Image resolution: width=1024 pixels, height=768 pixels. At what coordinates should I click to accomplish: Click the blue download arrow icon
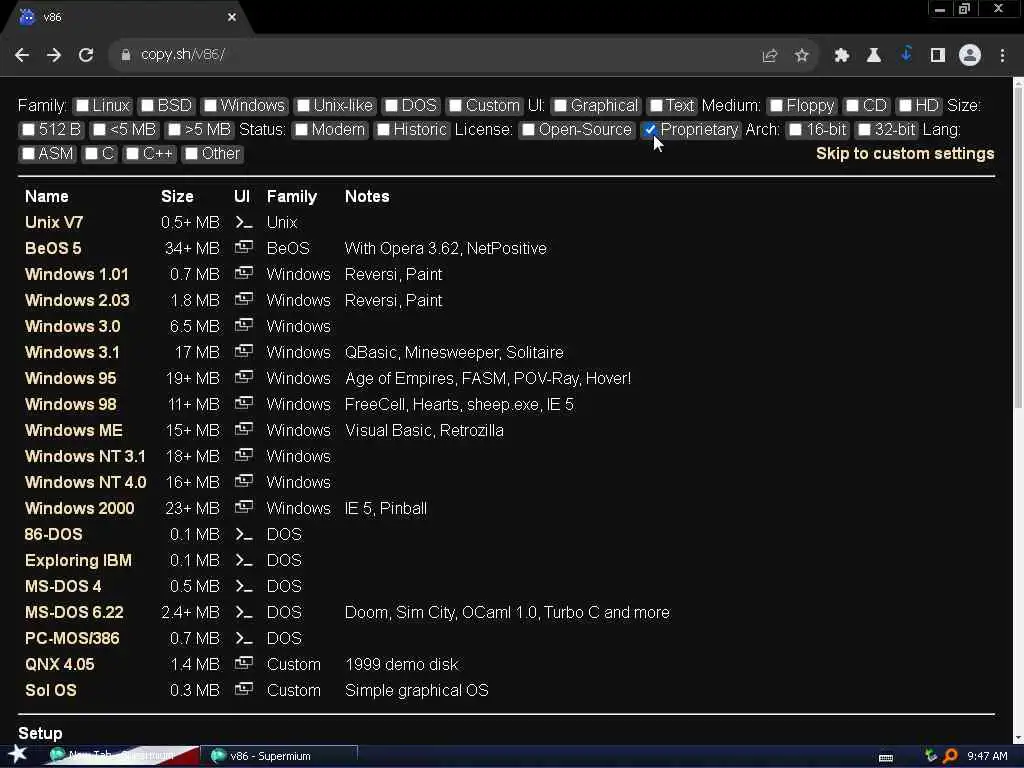pyautogui.click(x=906, y=54)
